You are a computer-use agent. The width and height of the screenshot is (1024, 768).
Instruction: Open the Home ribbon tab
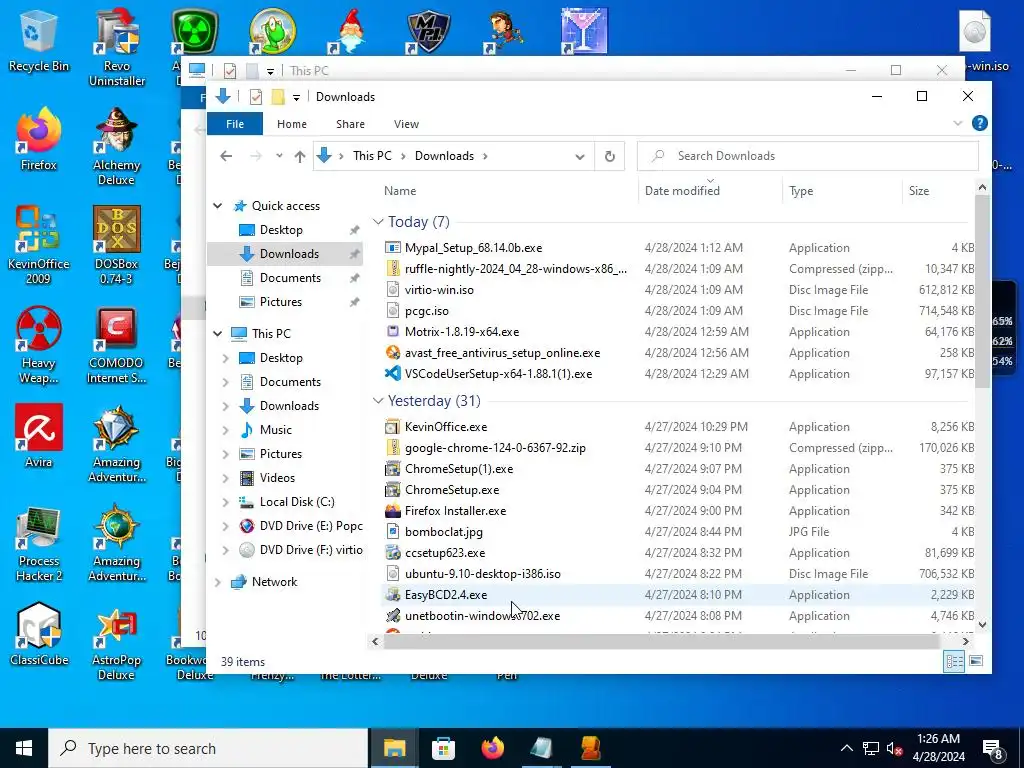point(292,124)
